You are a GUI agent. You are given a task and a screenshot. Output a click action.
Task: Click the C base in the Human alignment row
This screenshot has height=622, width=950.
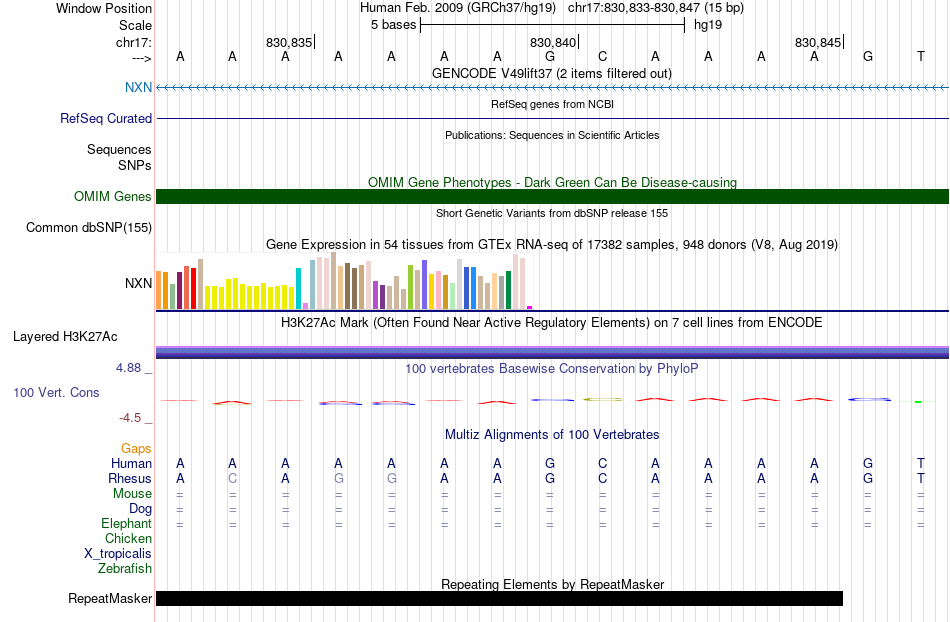click(x=602, y=463)
